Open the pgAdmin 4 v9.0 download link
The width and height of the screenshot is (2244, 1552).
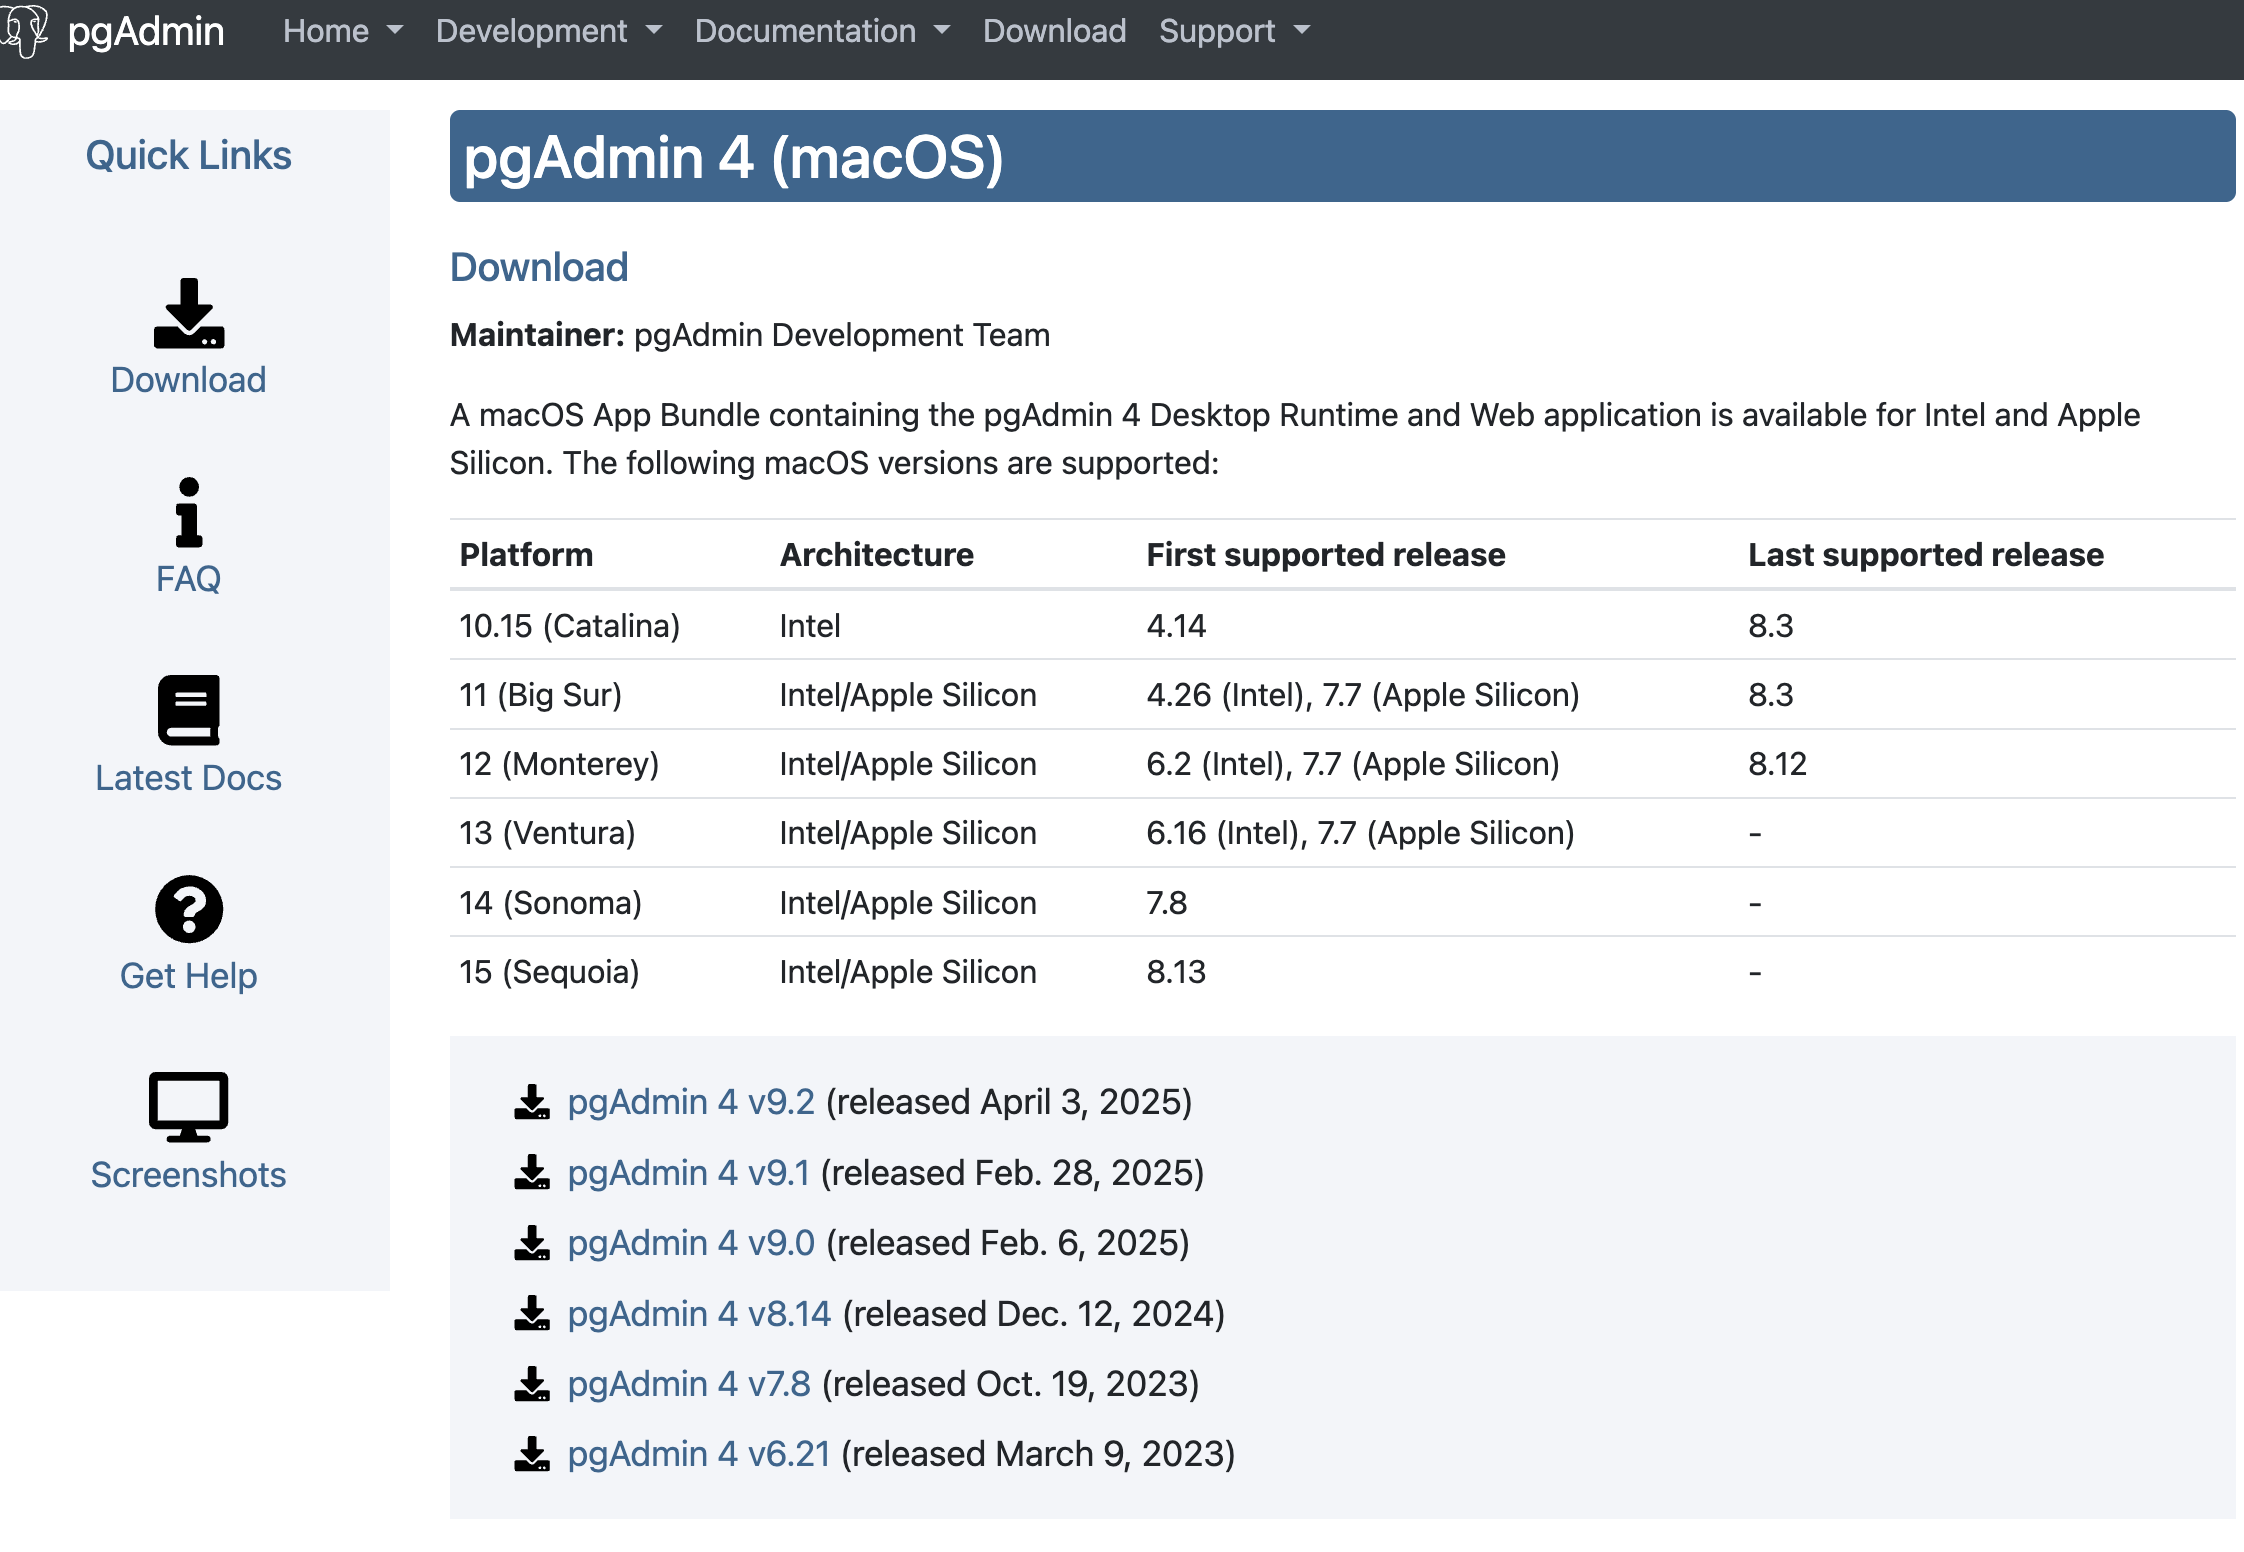click(691, 1243)
